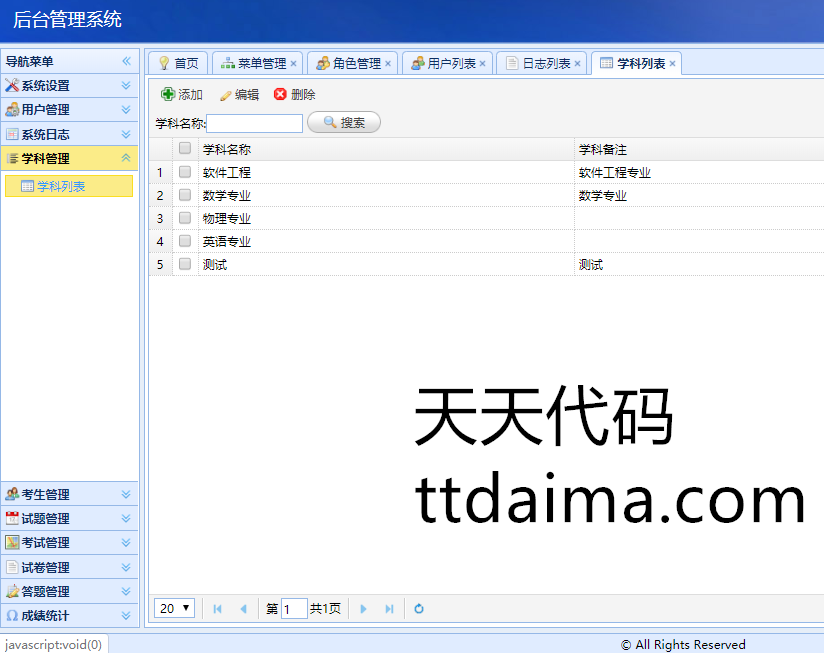Select the 物理专业 row checkbox
The height and width of the screenshot is (653, 824).
coord(185,218)
